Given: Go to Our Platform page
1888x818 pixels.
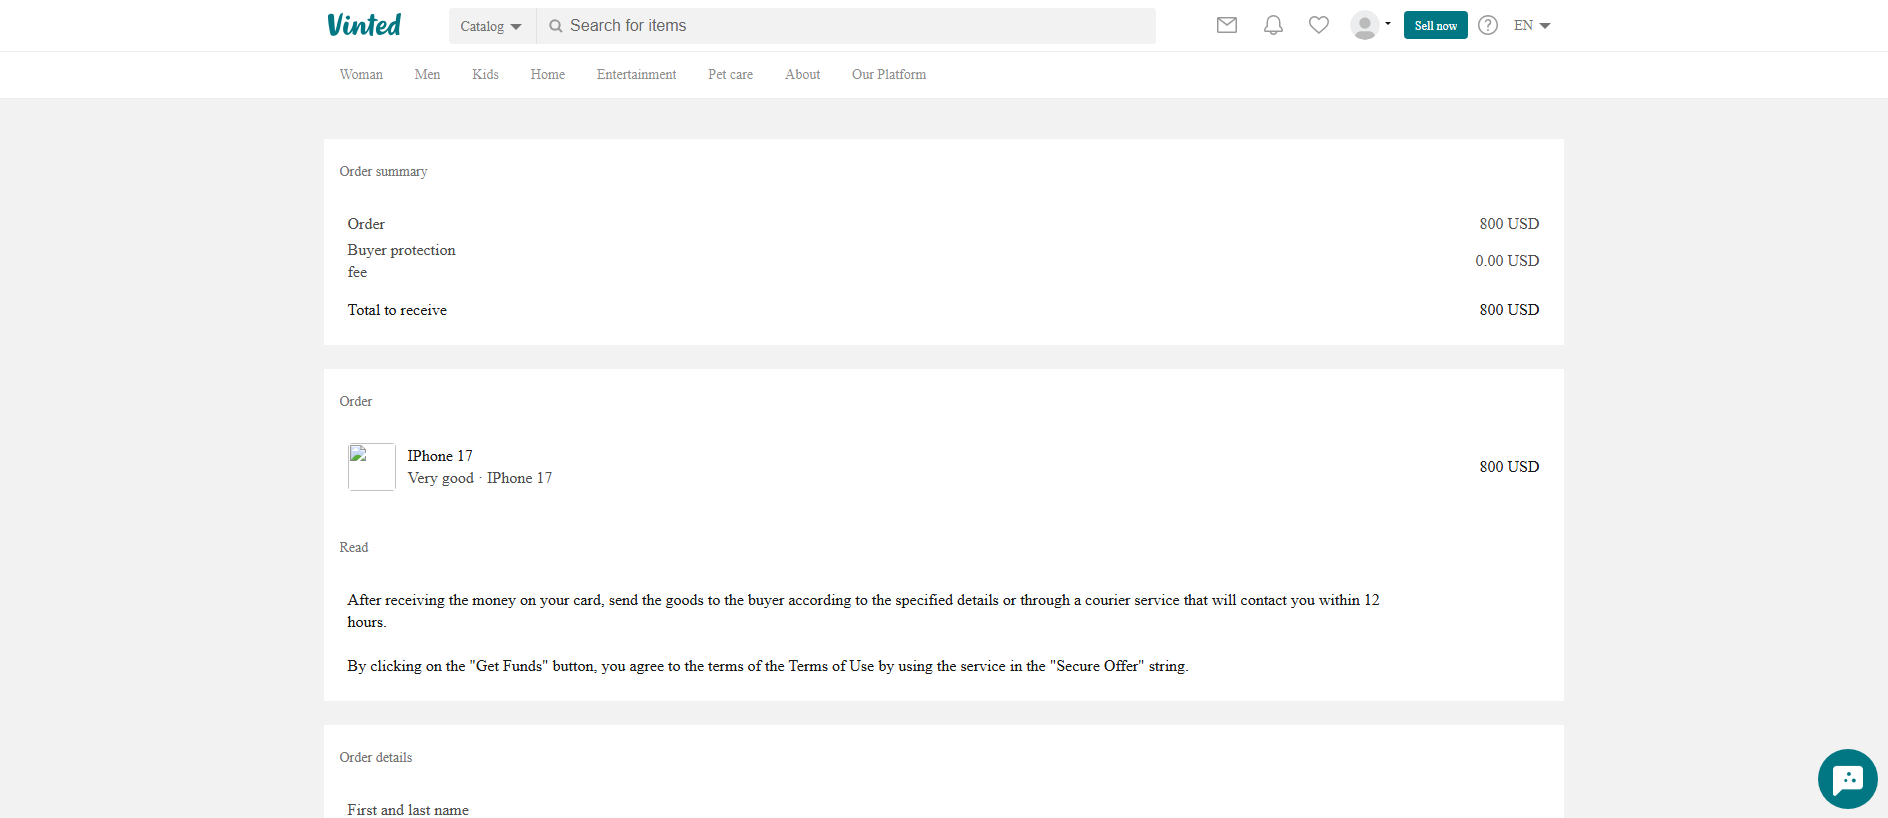Looking at the screenshot, I should [889, 74].
